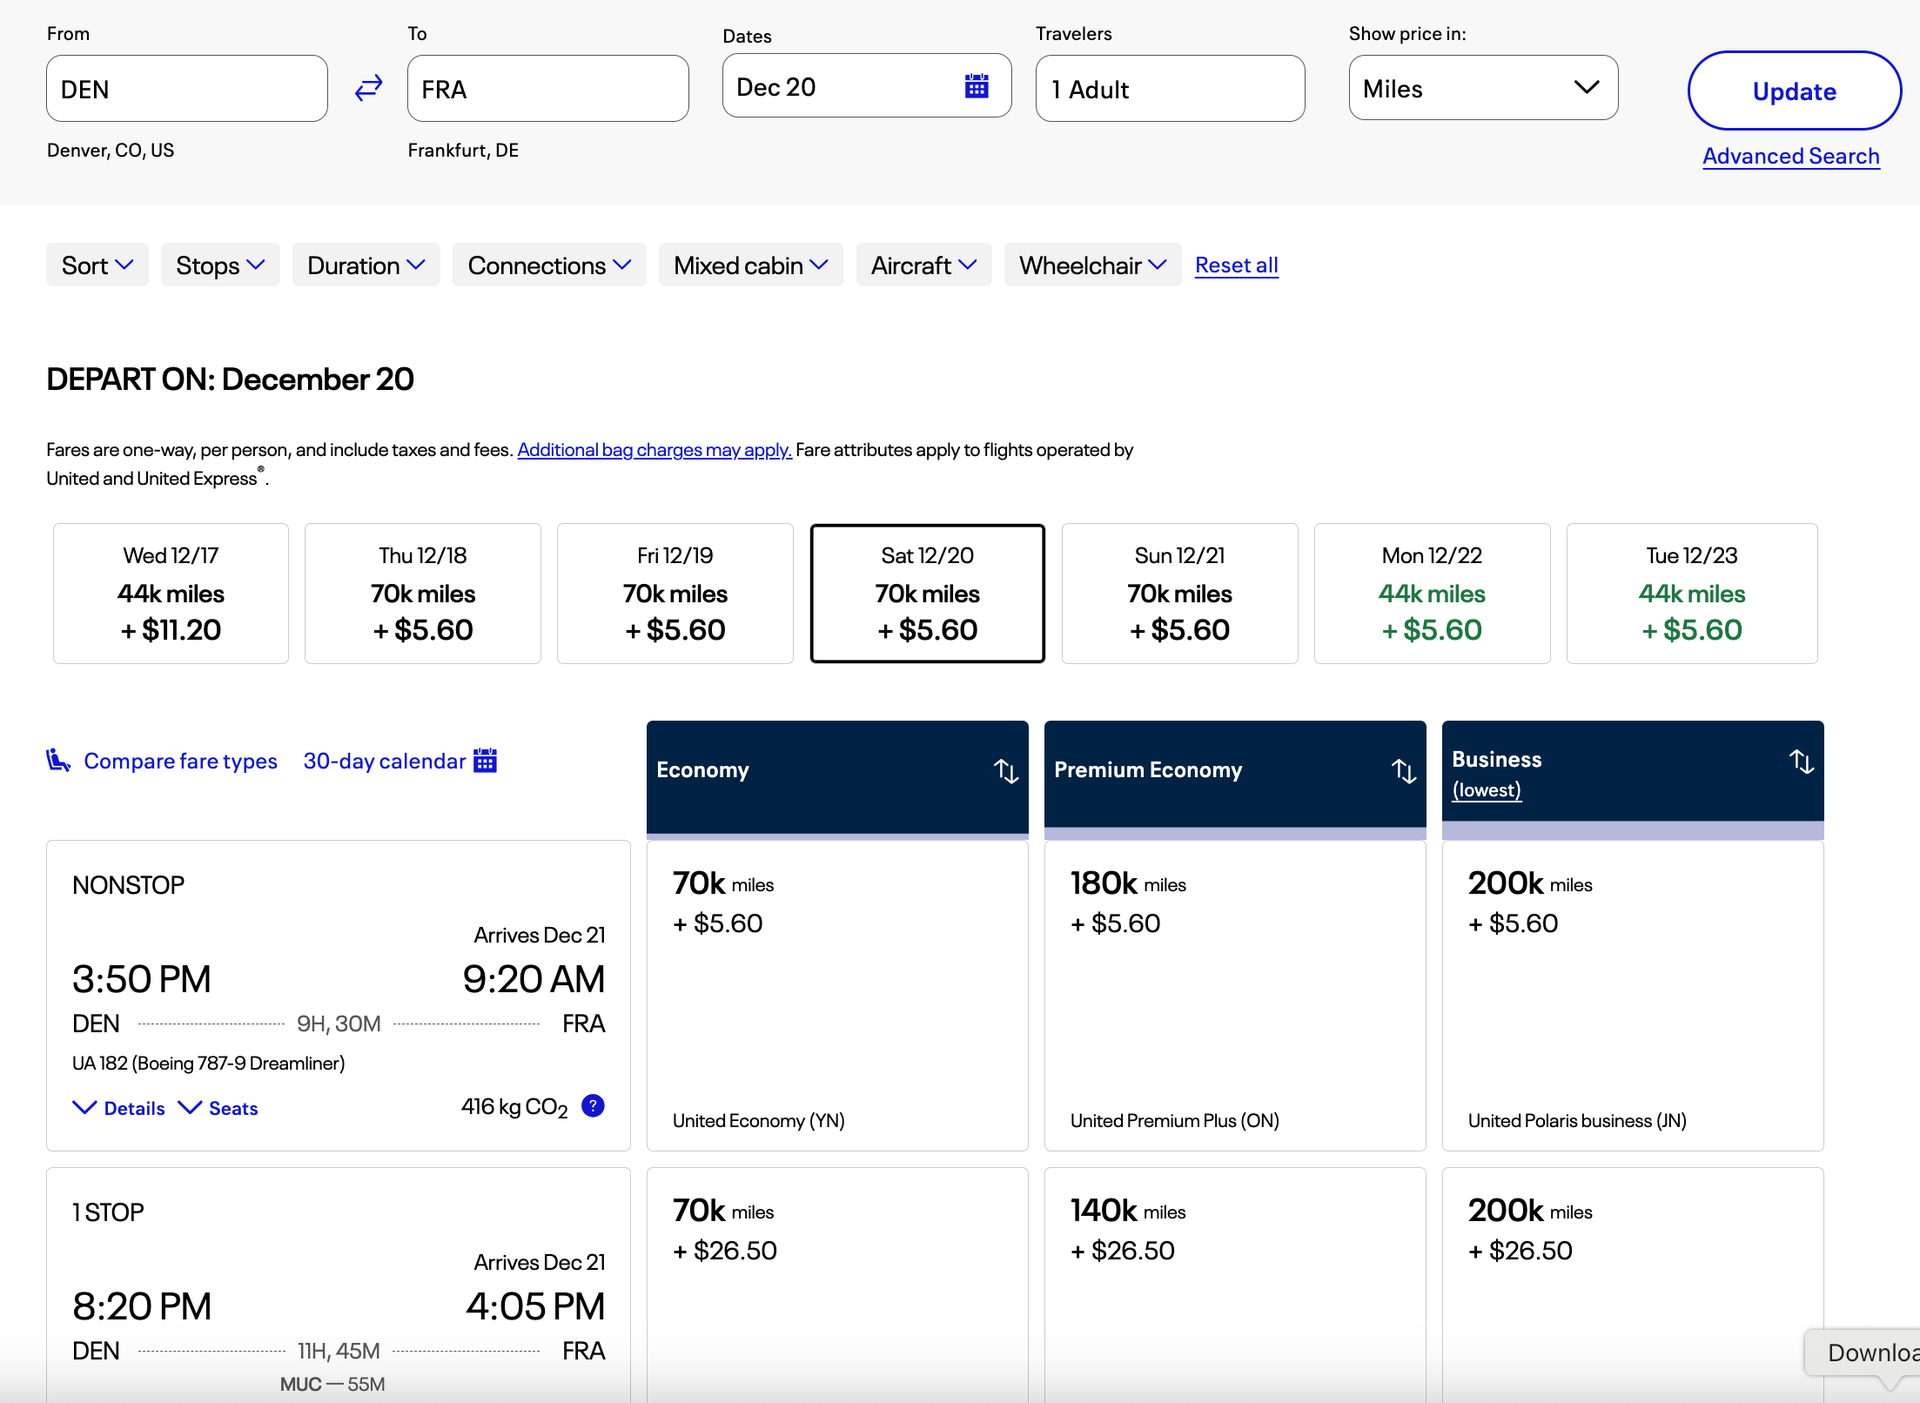The image size is (1920, 1403).
Task: Click the CO2 emissions help question mark
Action: point(592,1105)
